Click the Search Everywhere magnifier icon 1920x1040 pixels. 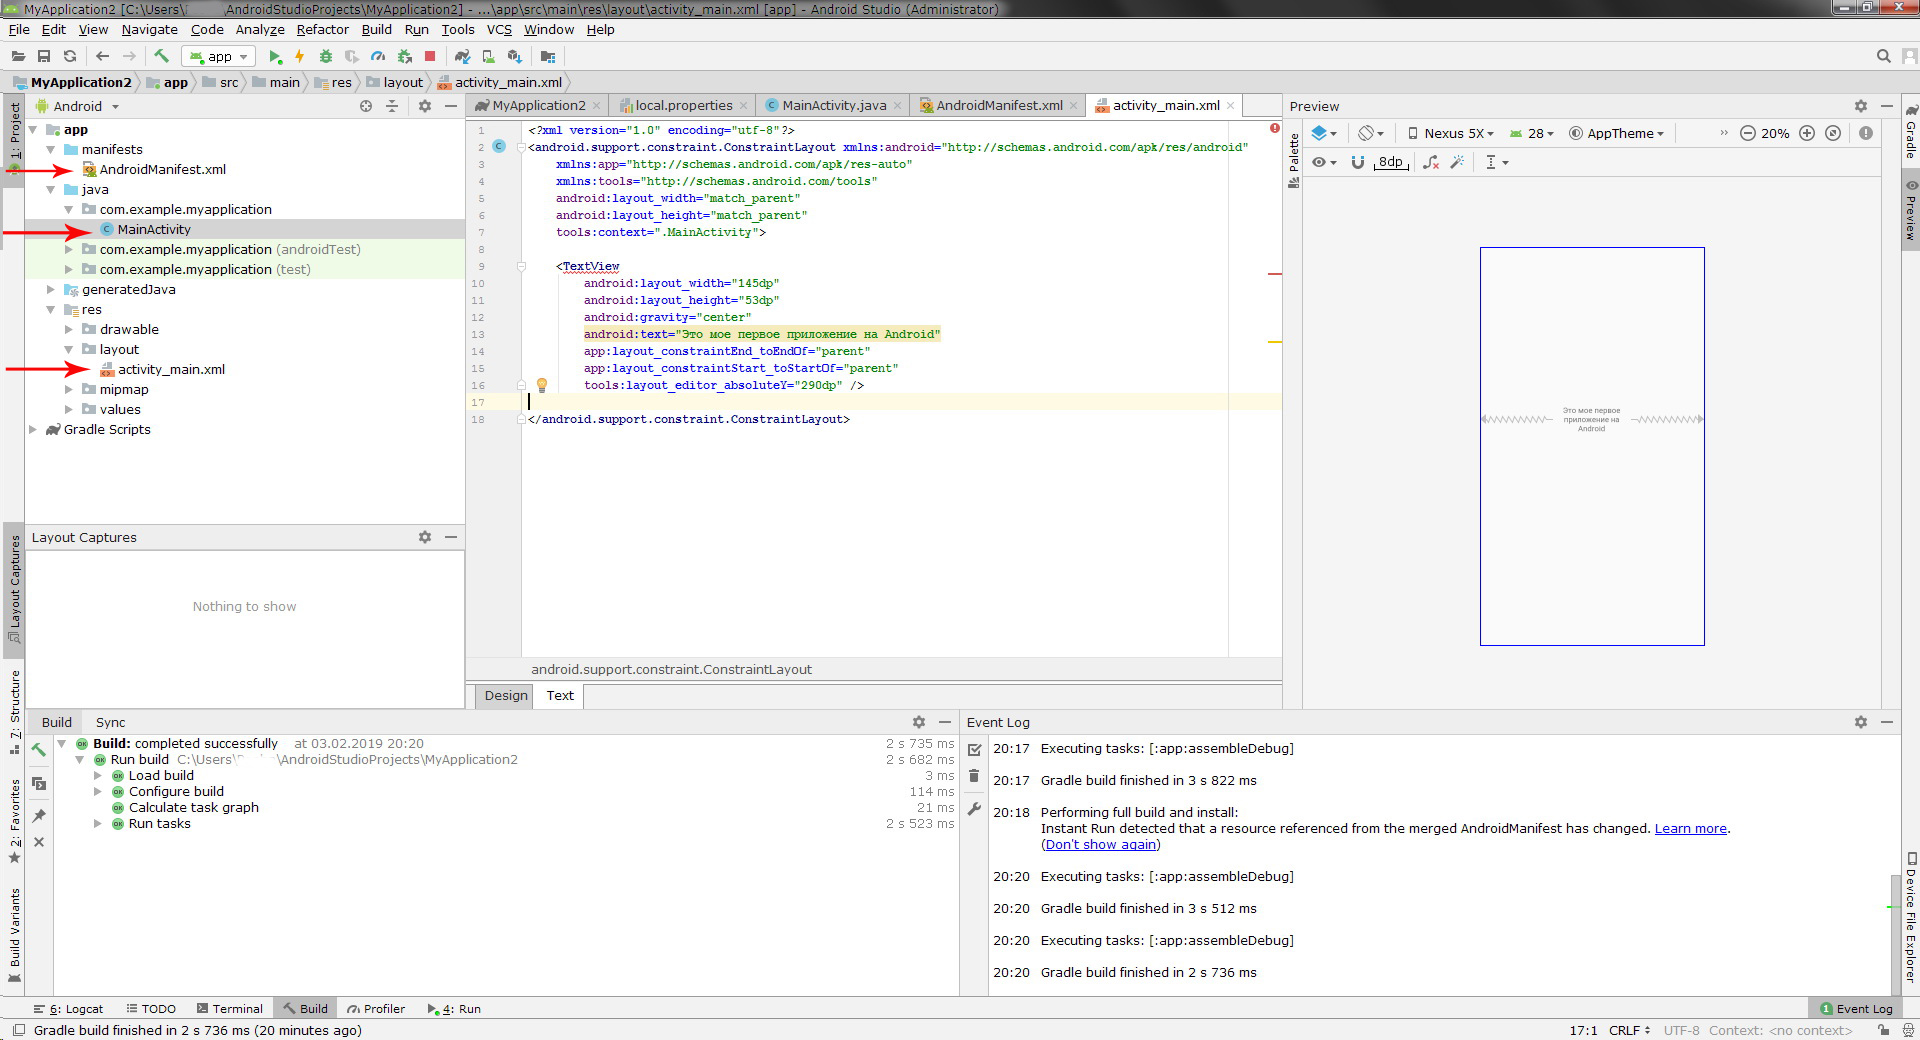pos(1883,57)
